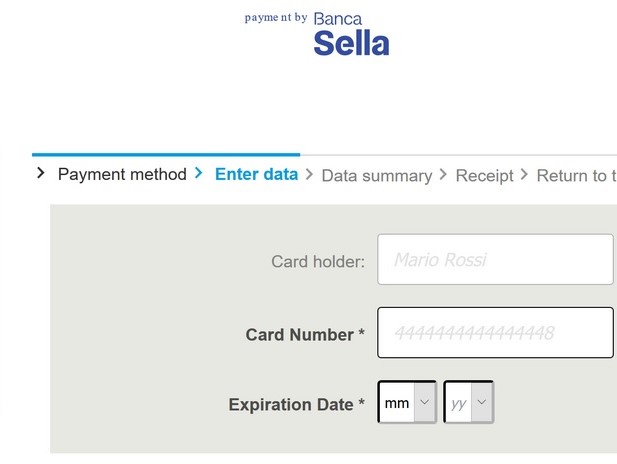
Task: Go to the Payment method step
Action: click(x=122, y=174)
